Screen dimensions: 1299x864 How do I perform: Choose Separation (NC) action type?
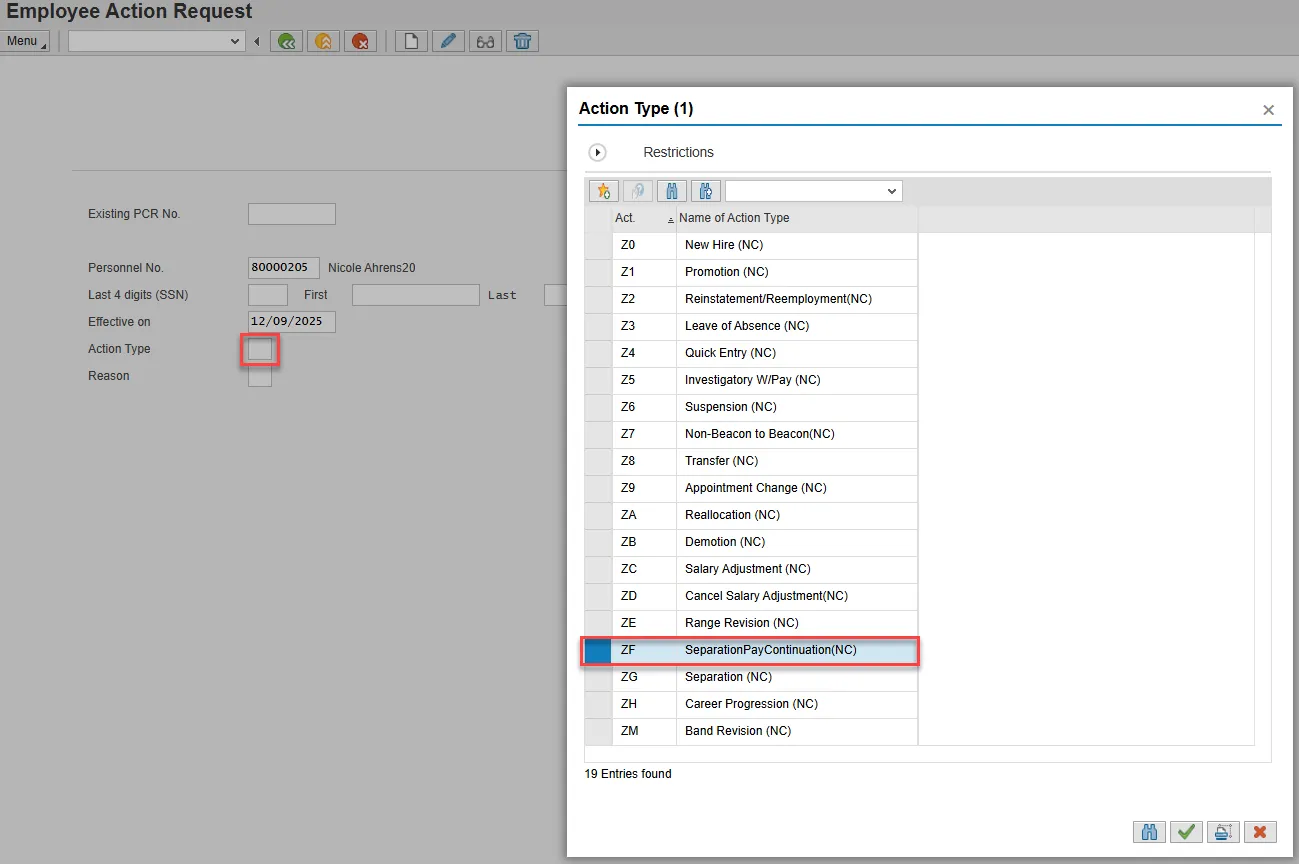click(728, 677)
